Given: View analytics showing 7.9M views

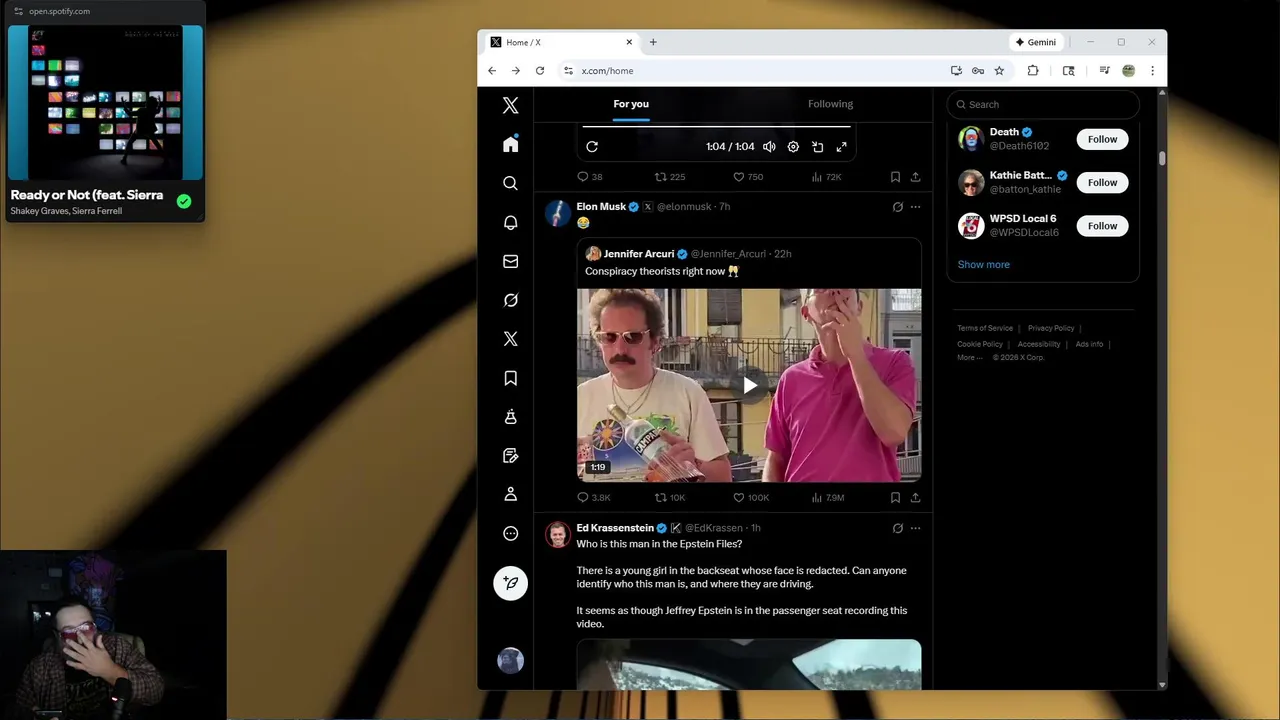Looking at the screenshot, I should point(828,497).
